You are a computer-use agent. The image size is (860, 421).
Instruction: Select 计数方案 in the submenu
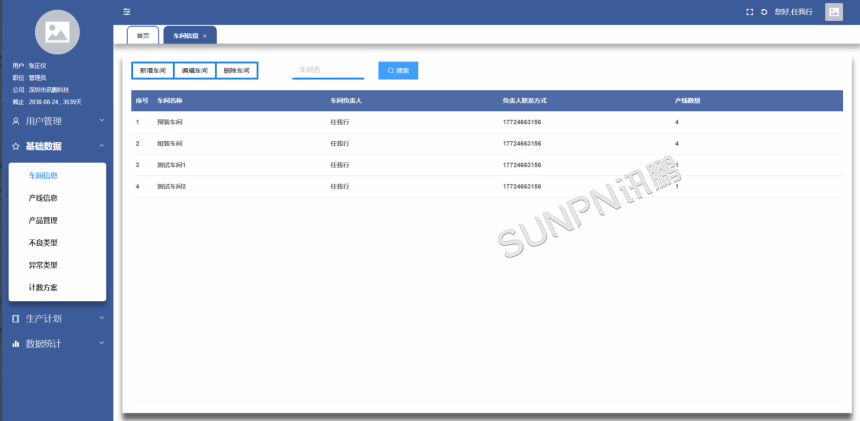[x=43, y=287]
